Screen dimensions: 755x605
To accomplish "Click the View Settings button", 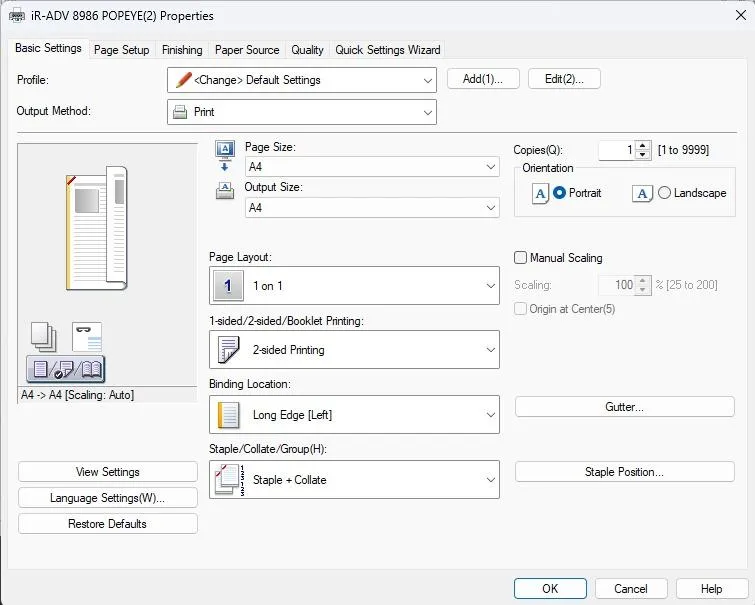I will tap(108, 472).
